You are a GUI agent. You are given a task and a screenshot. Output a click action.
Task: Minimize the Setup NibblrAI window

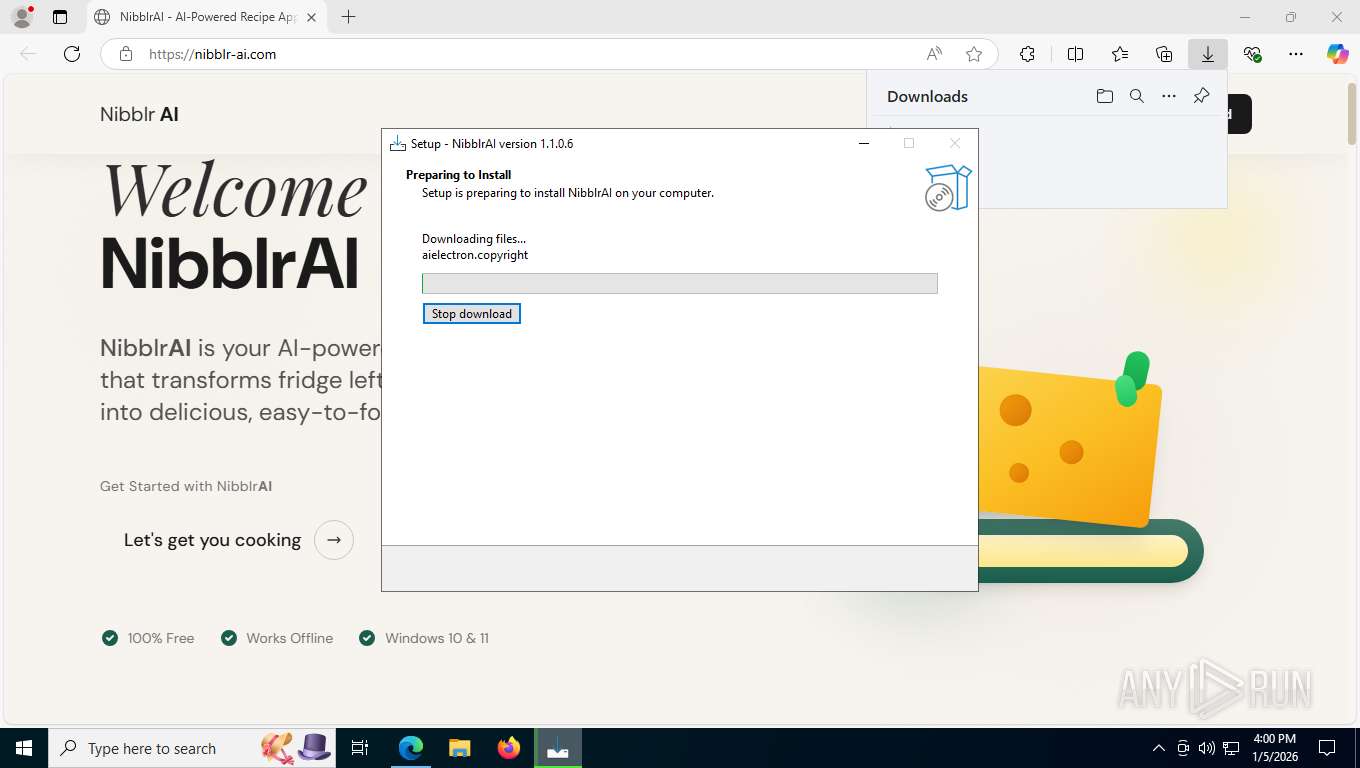(x=864, y=143)
